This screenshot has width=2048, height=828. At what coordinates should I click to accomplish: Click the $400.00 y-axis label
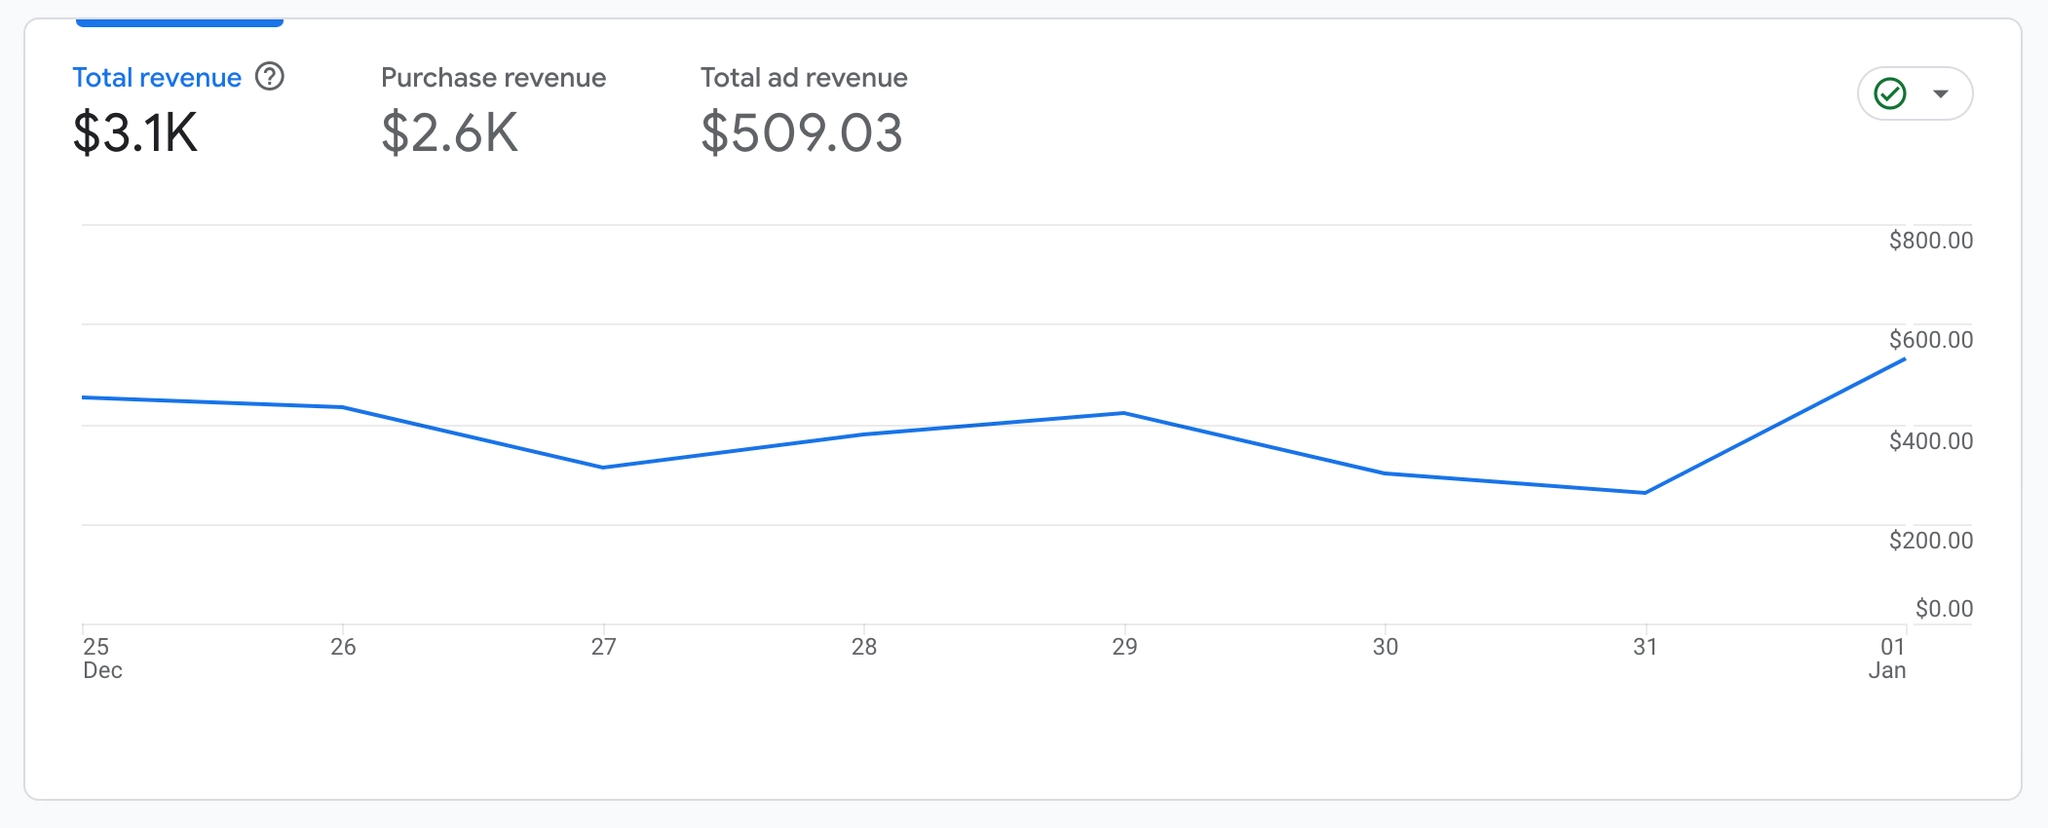pos(1930,441)
